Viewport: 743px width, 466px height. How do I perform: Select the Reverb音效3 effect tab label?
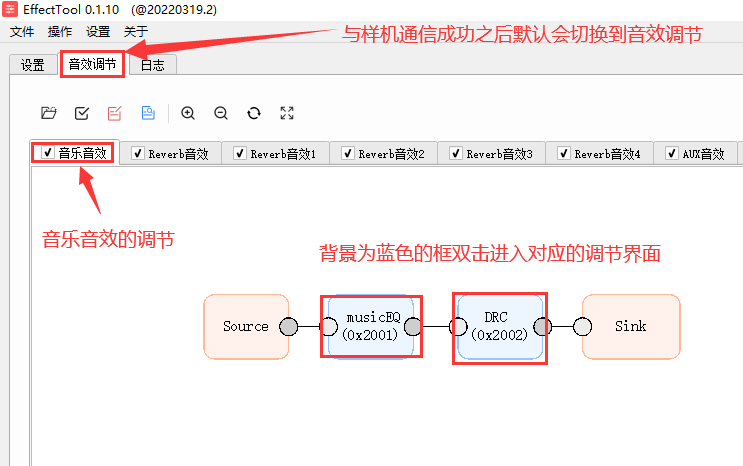pos(499,154)
